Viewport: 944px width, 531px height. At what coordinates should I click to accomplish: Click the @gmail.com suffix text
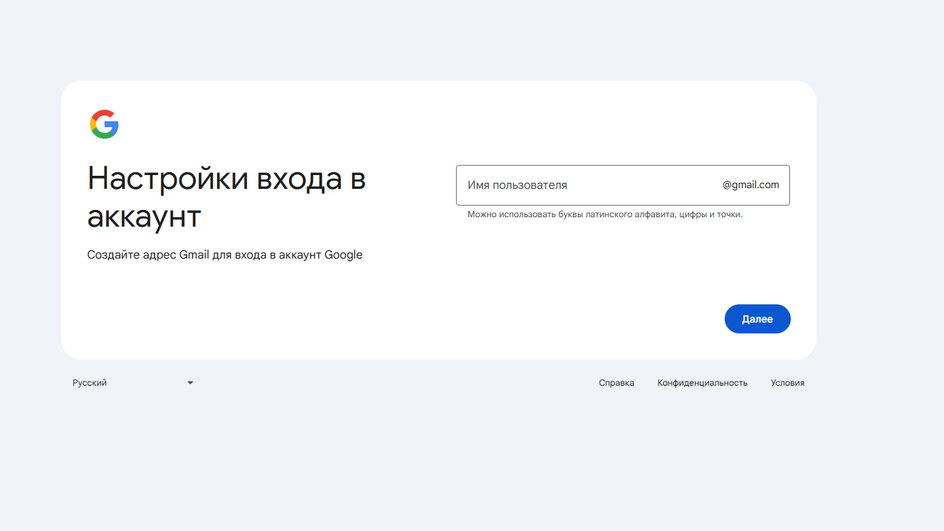coord(750,185)
